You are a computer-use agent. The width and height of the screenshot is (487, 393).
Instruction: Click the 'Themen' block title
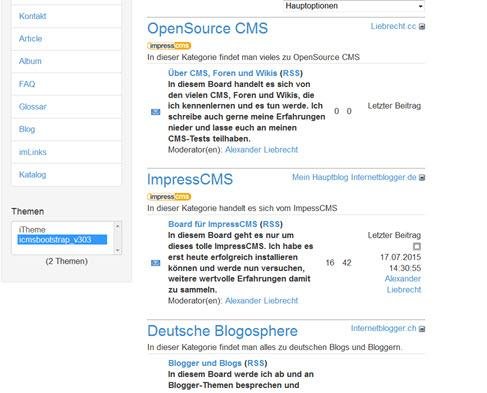28,211
